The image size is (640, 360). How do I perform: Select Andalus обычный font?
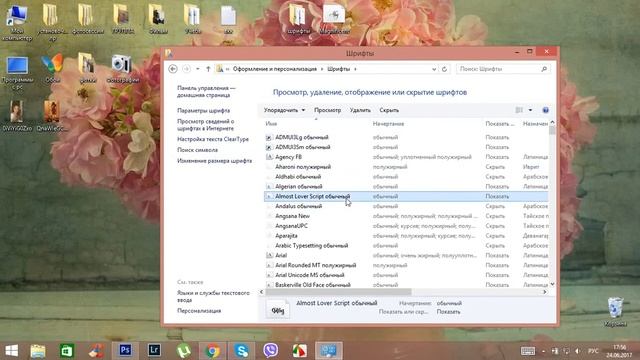406,206
